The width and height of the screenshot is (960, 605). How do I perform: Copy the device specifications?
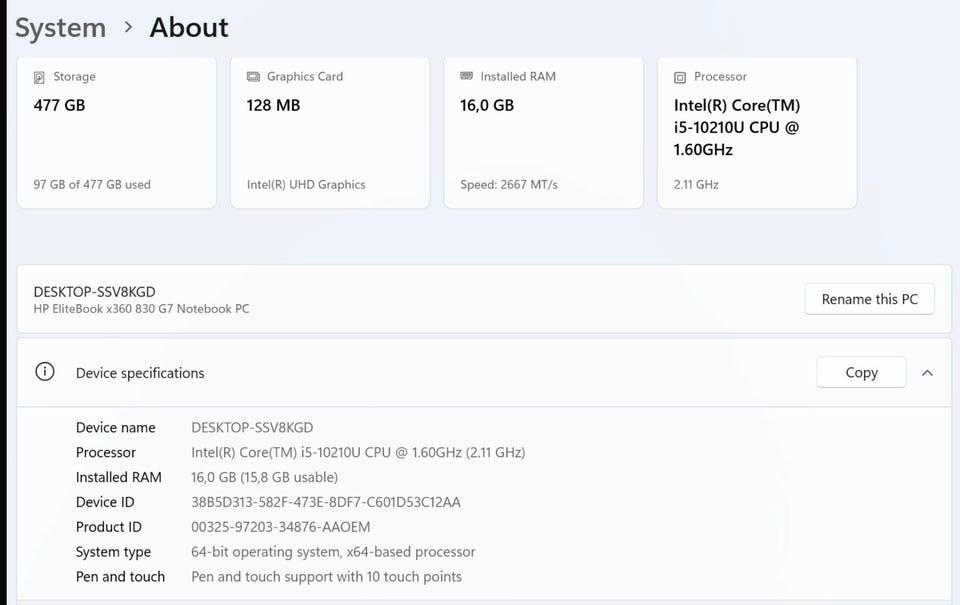point(861,372)
